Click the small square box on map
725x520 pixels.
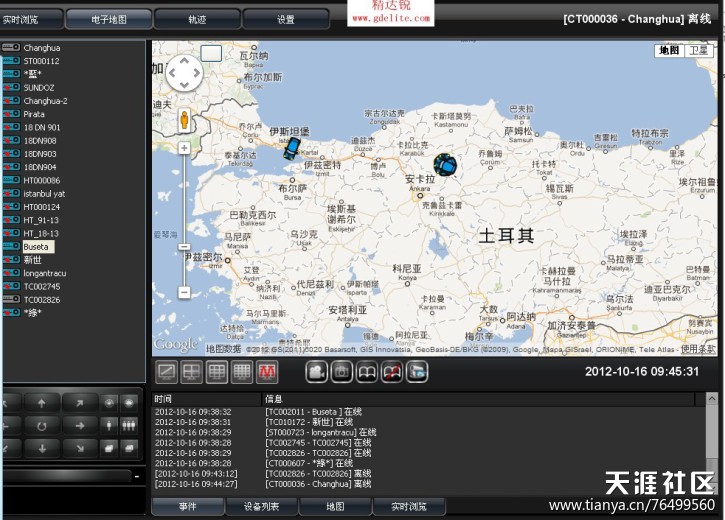point(211,53)
